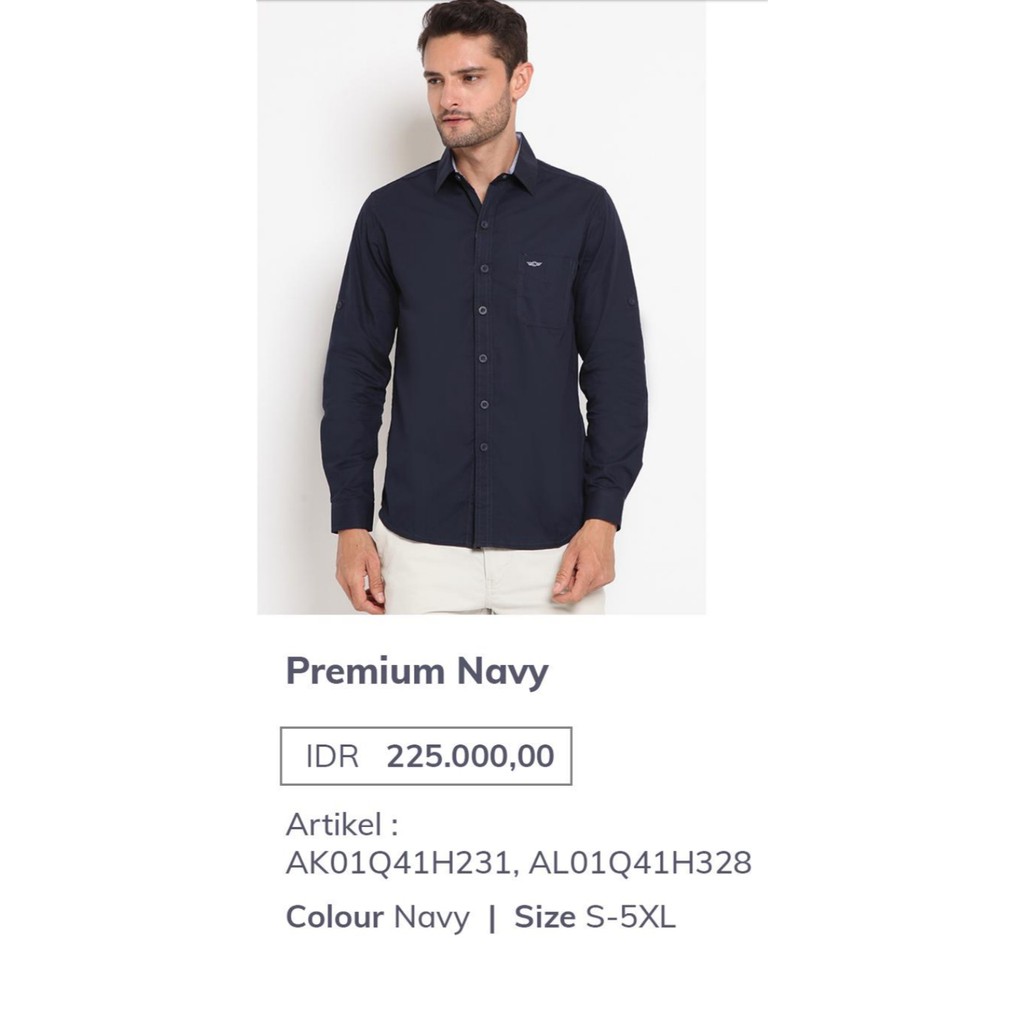Open the navy shirt product photo
The image size is (1024, 1024).
click(481, 307)
